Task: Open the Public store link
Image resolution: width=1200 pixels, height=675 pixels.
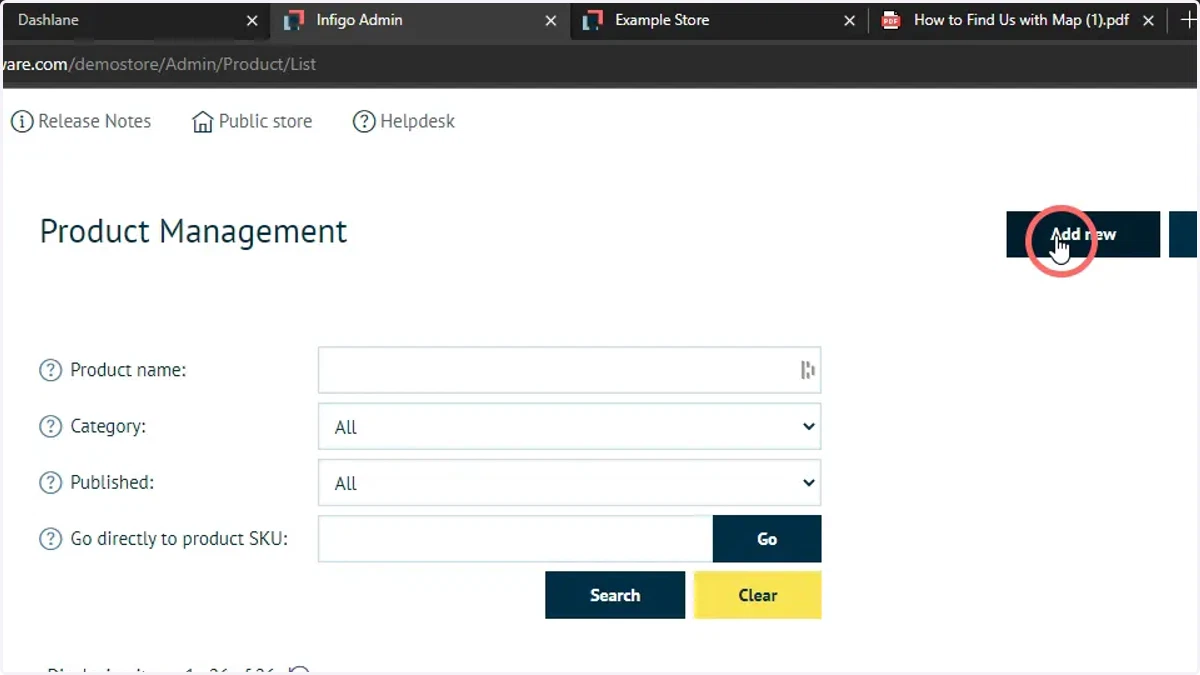Action: [265, 121]
